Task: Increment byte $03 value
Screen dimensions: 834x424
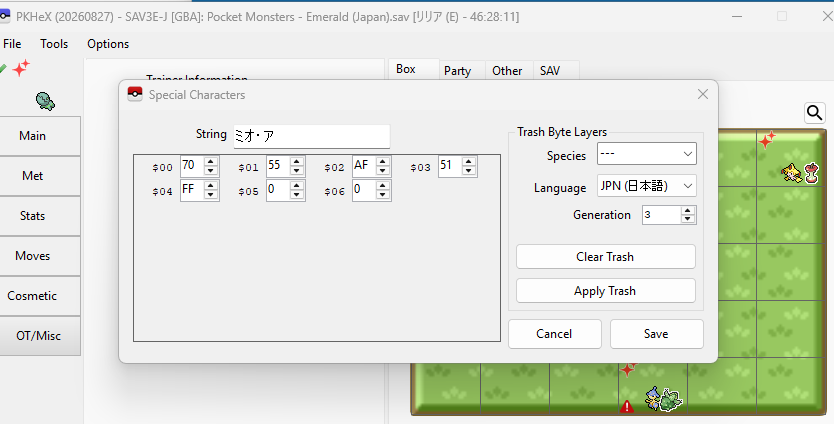Action: tap(469, 162)
